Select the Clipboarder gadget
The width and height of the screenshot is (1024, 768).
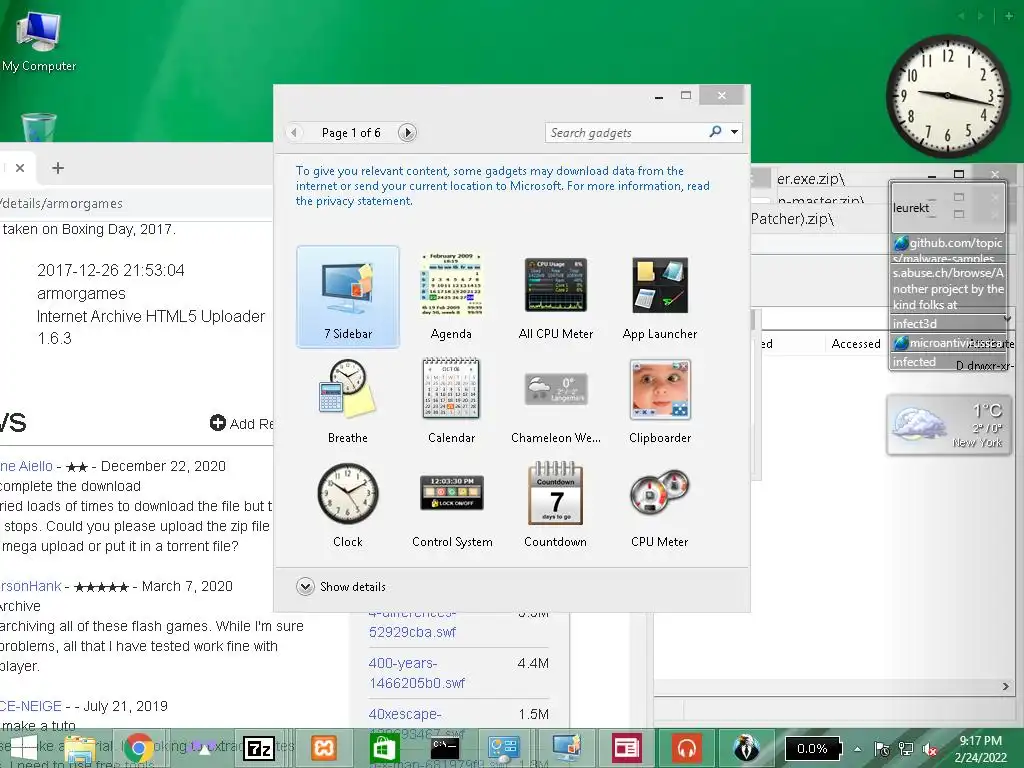tap(660, 401)
